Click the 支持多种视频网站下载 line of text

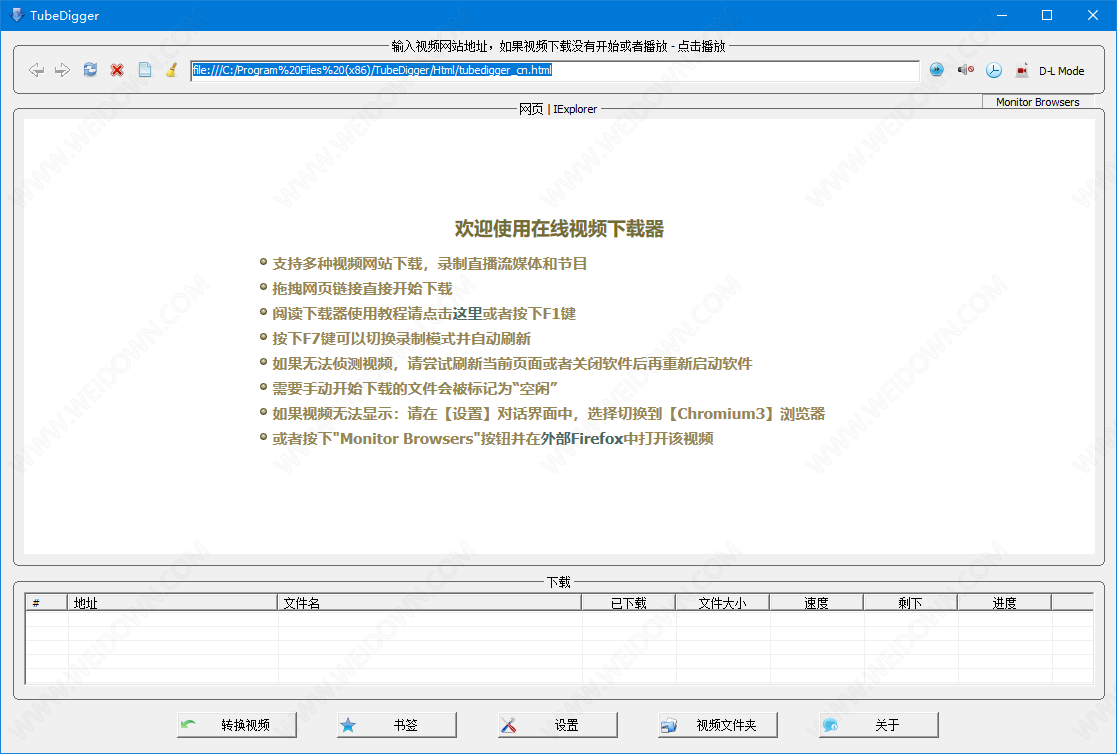point(430,264)
